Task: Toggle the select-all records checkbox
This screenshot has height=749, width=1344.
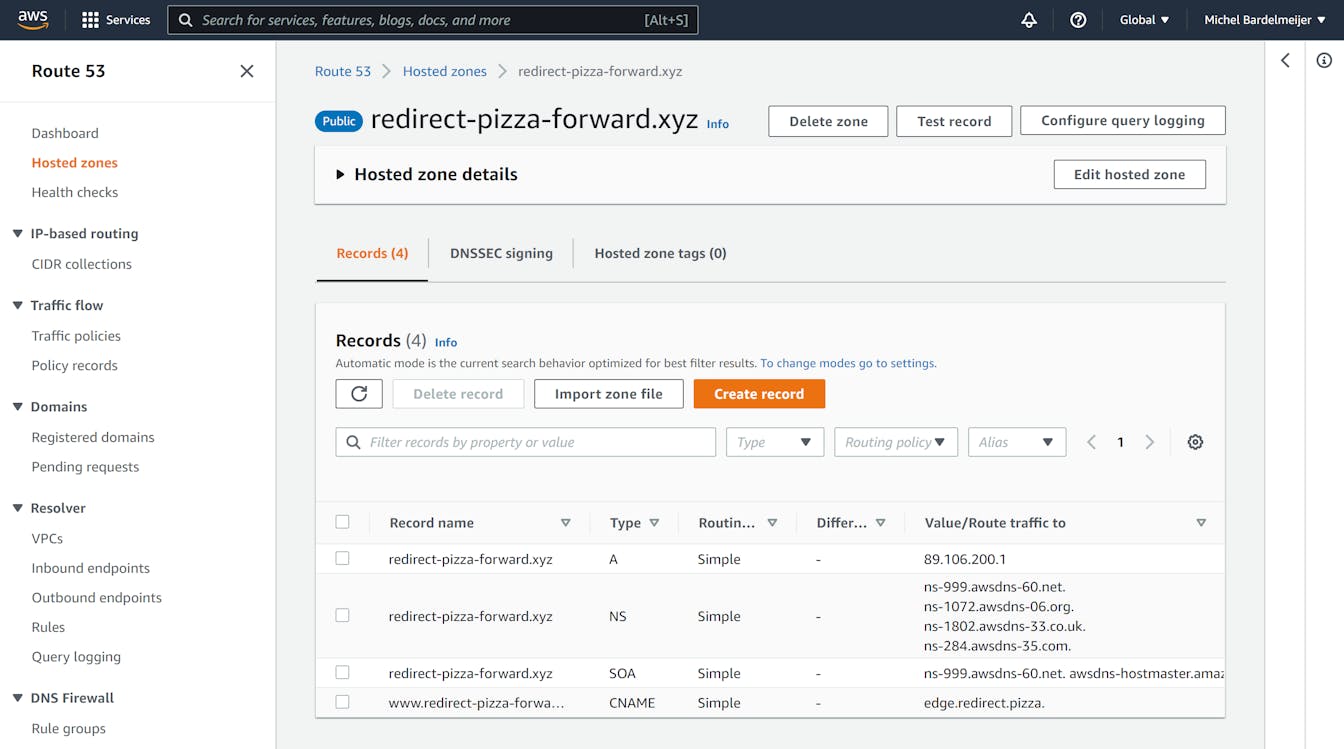Action: (x=343, y=522)
